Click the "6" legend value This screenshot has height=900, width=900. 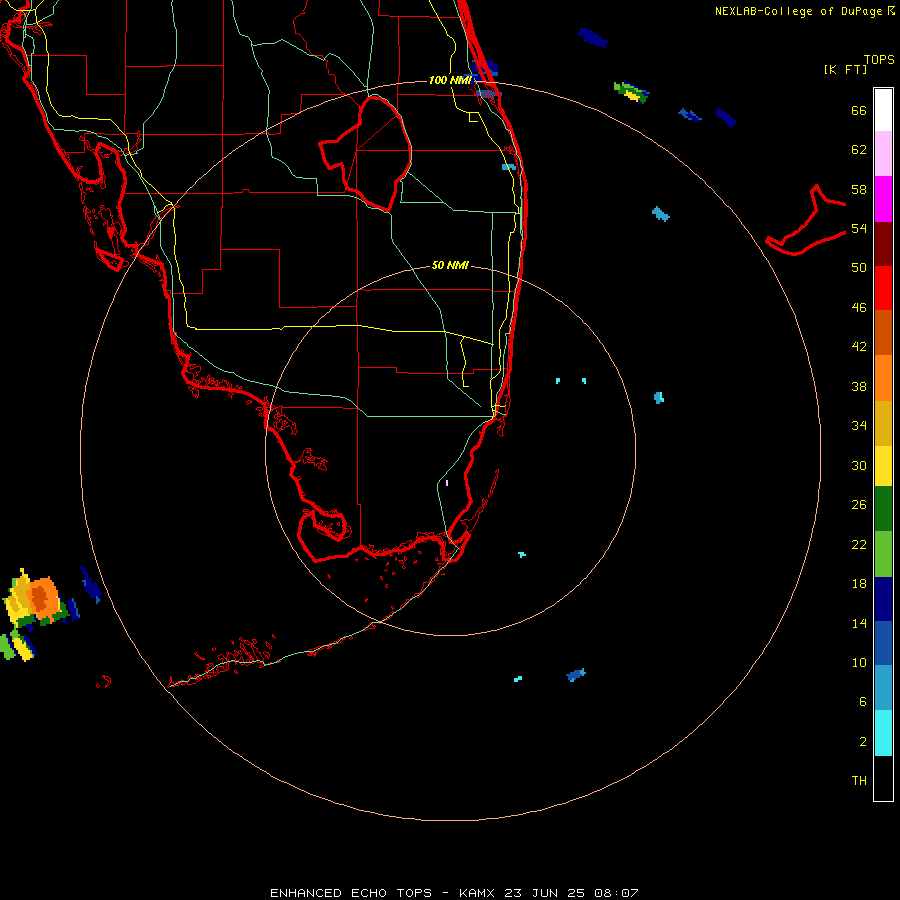click(863, 701)
